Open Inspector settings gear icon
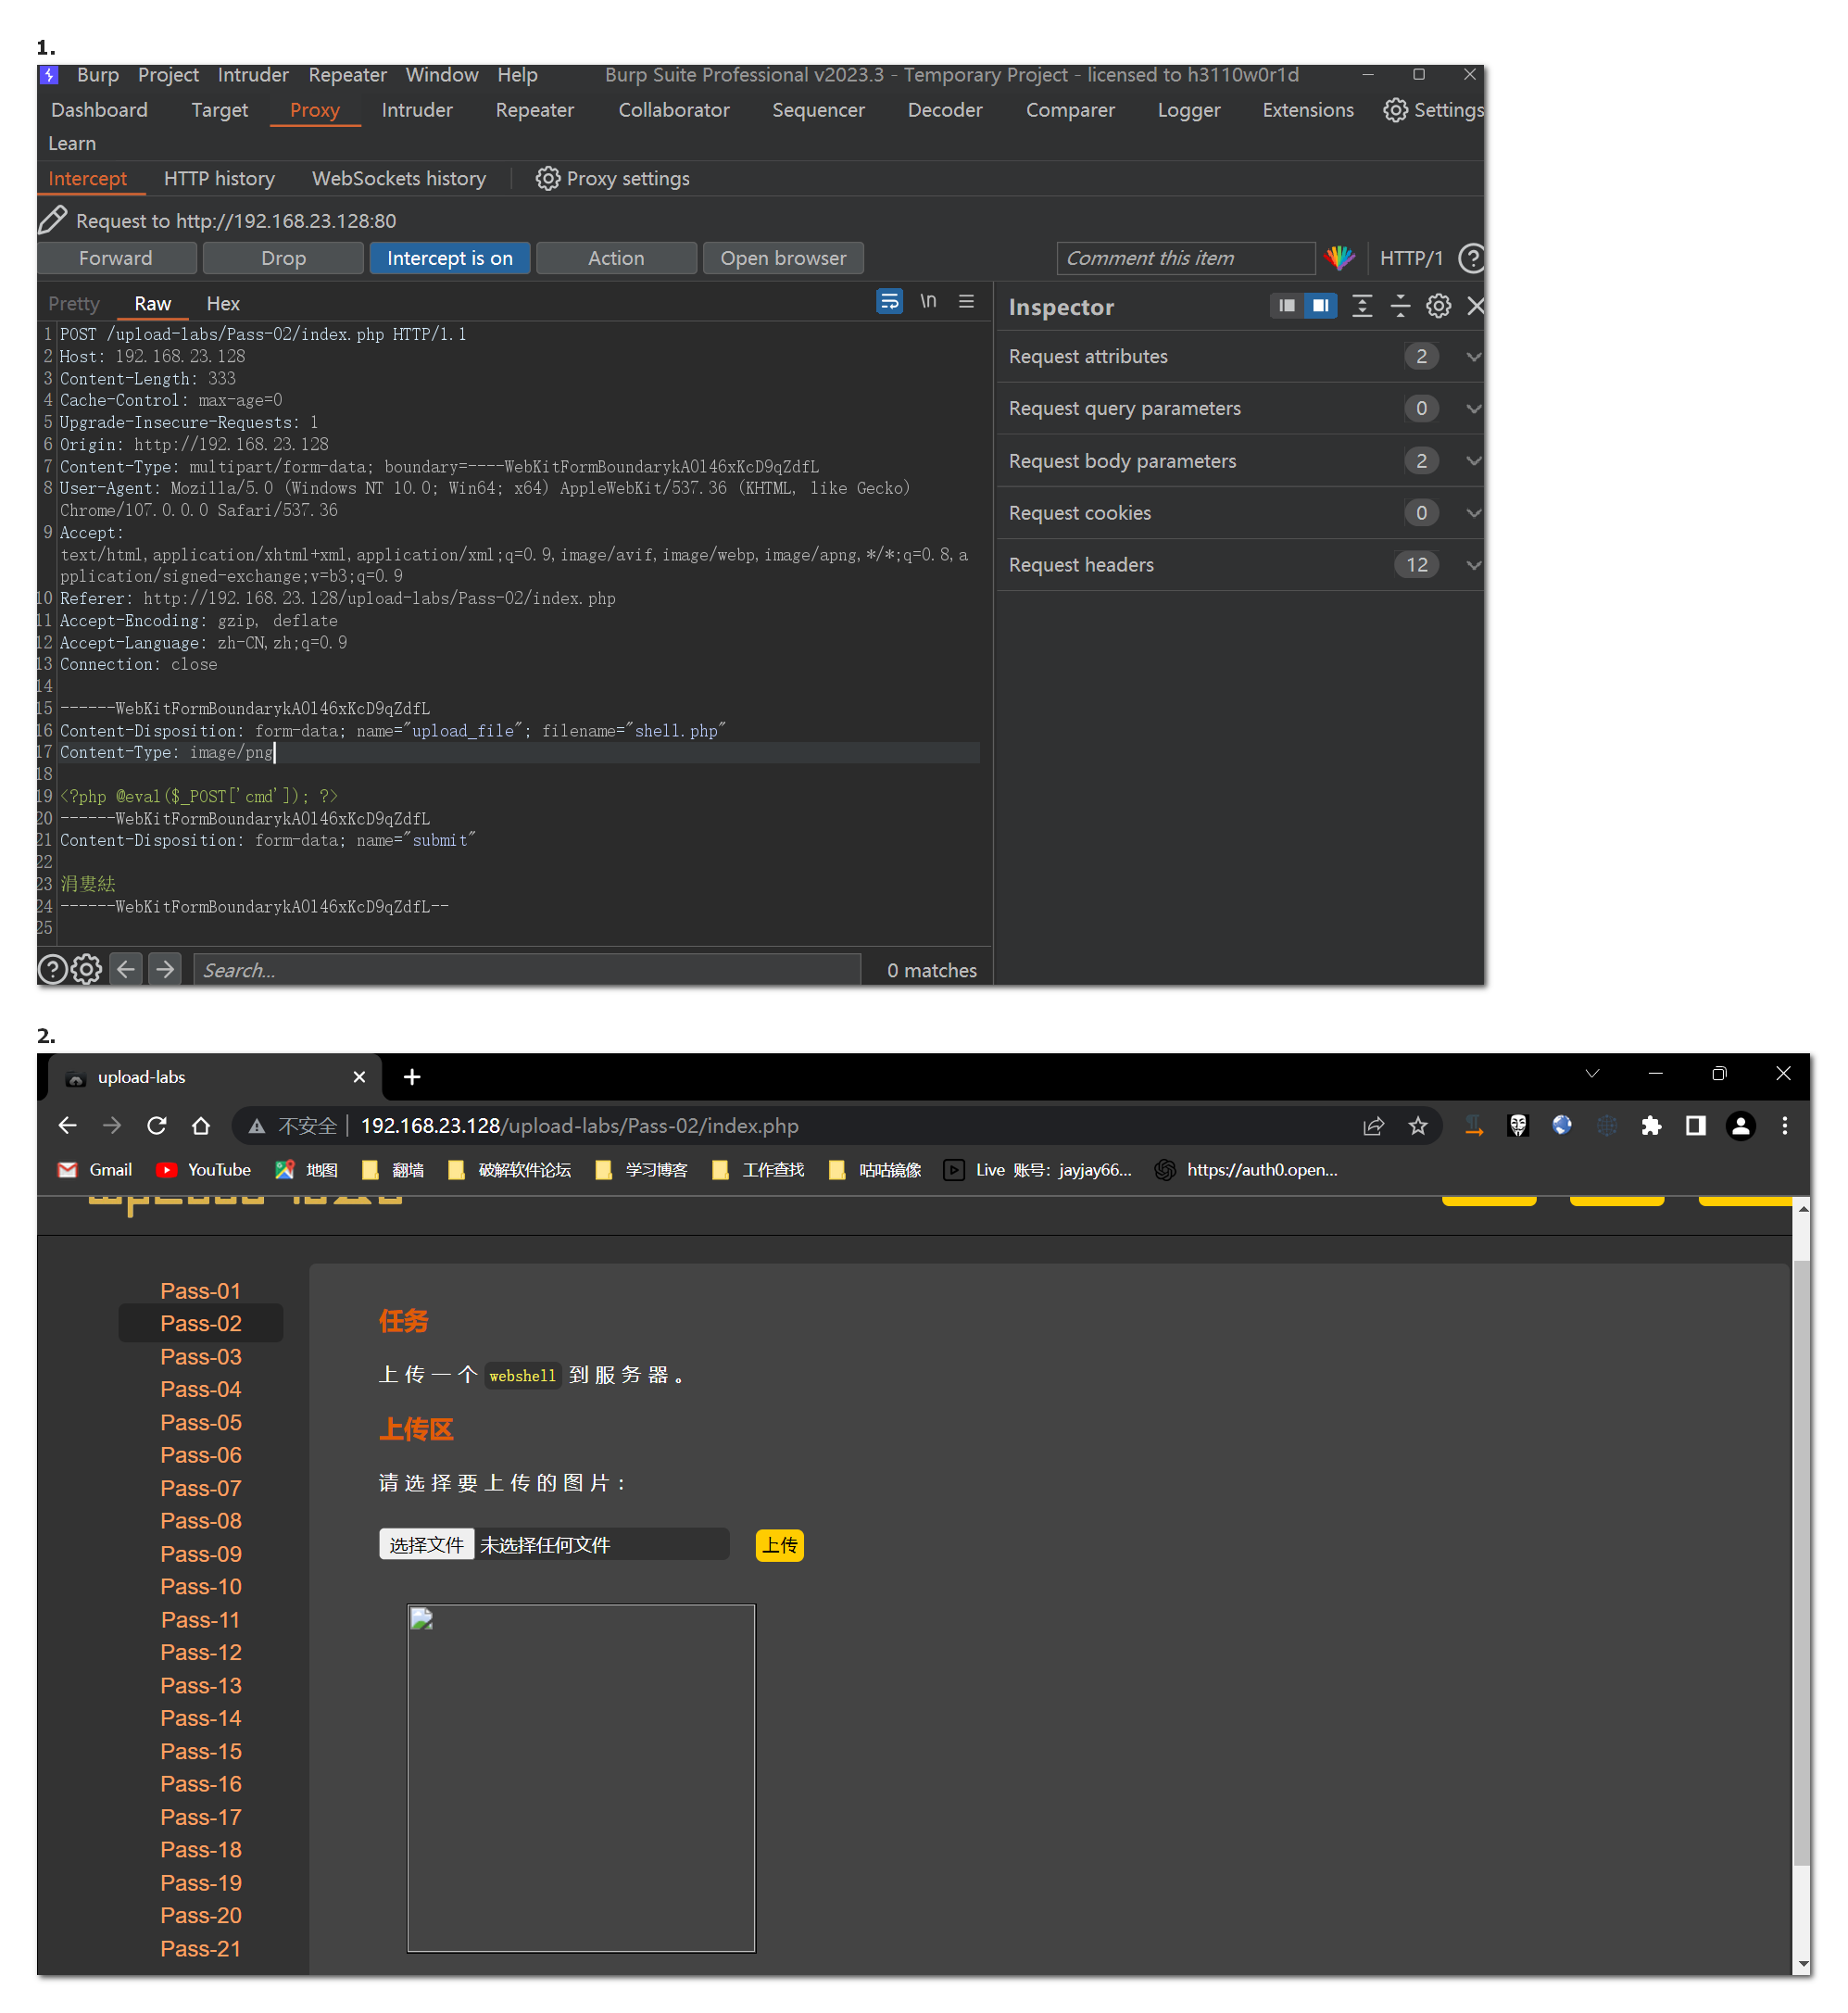Image resolution: width=1848 pixels, height=2013 pixels. (x=1437, y=306)
